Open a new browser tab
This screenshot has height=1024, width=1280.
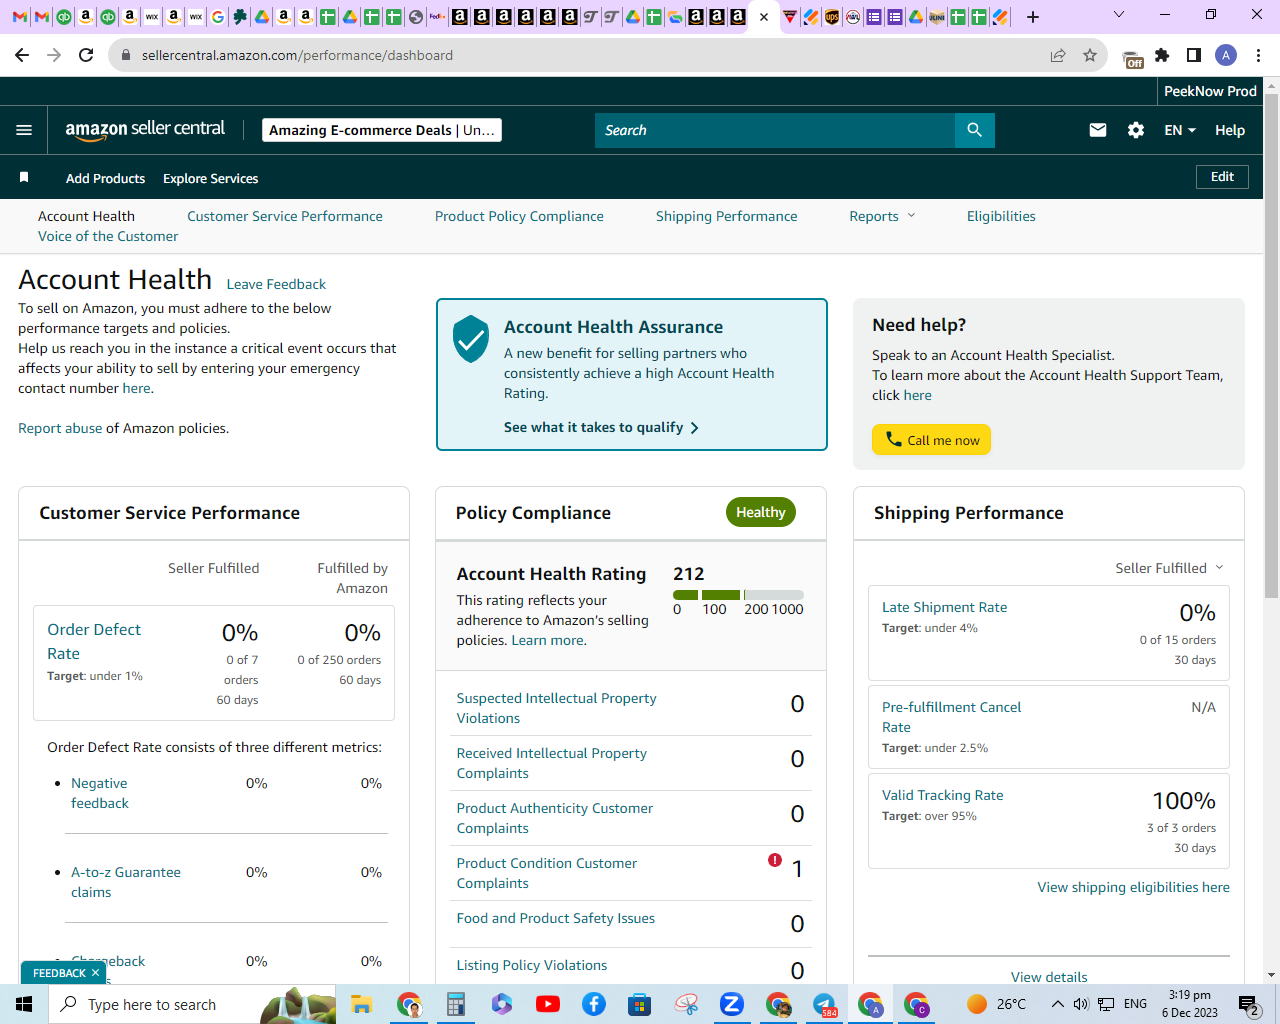pos(1033,17)
